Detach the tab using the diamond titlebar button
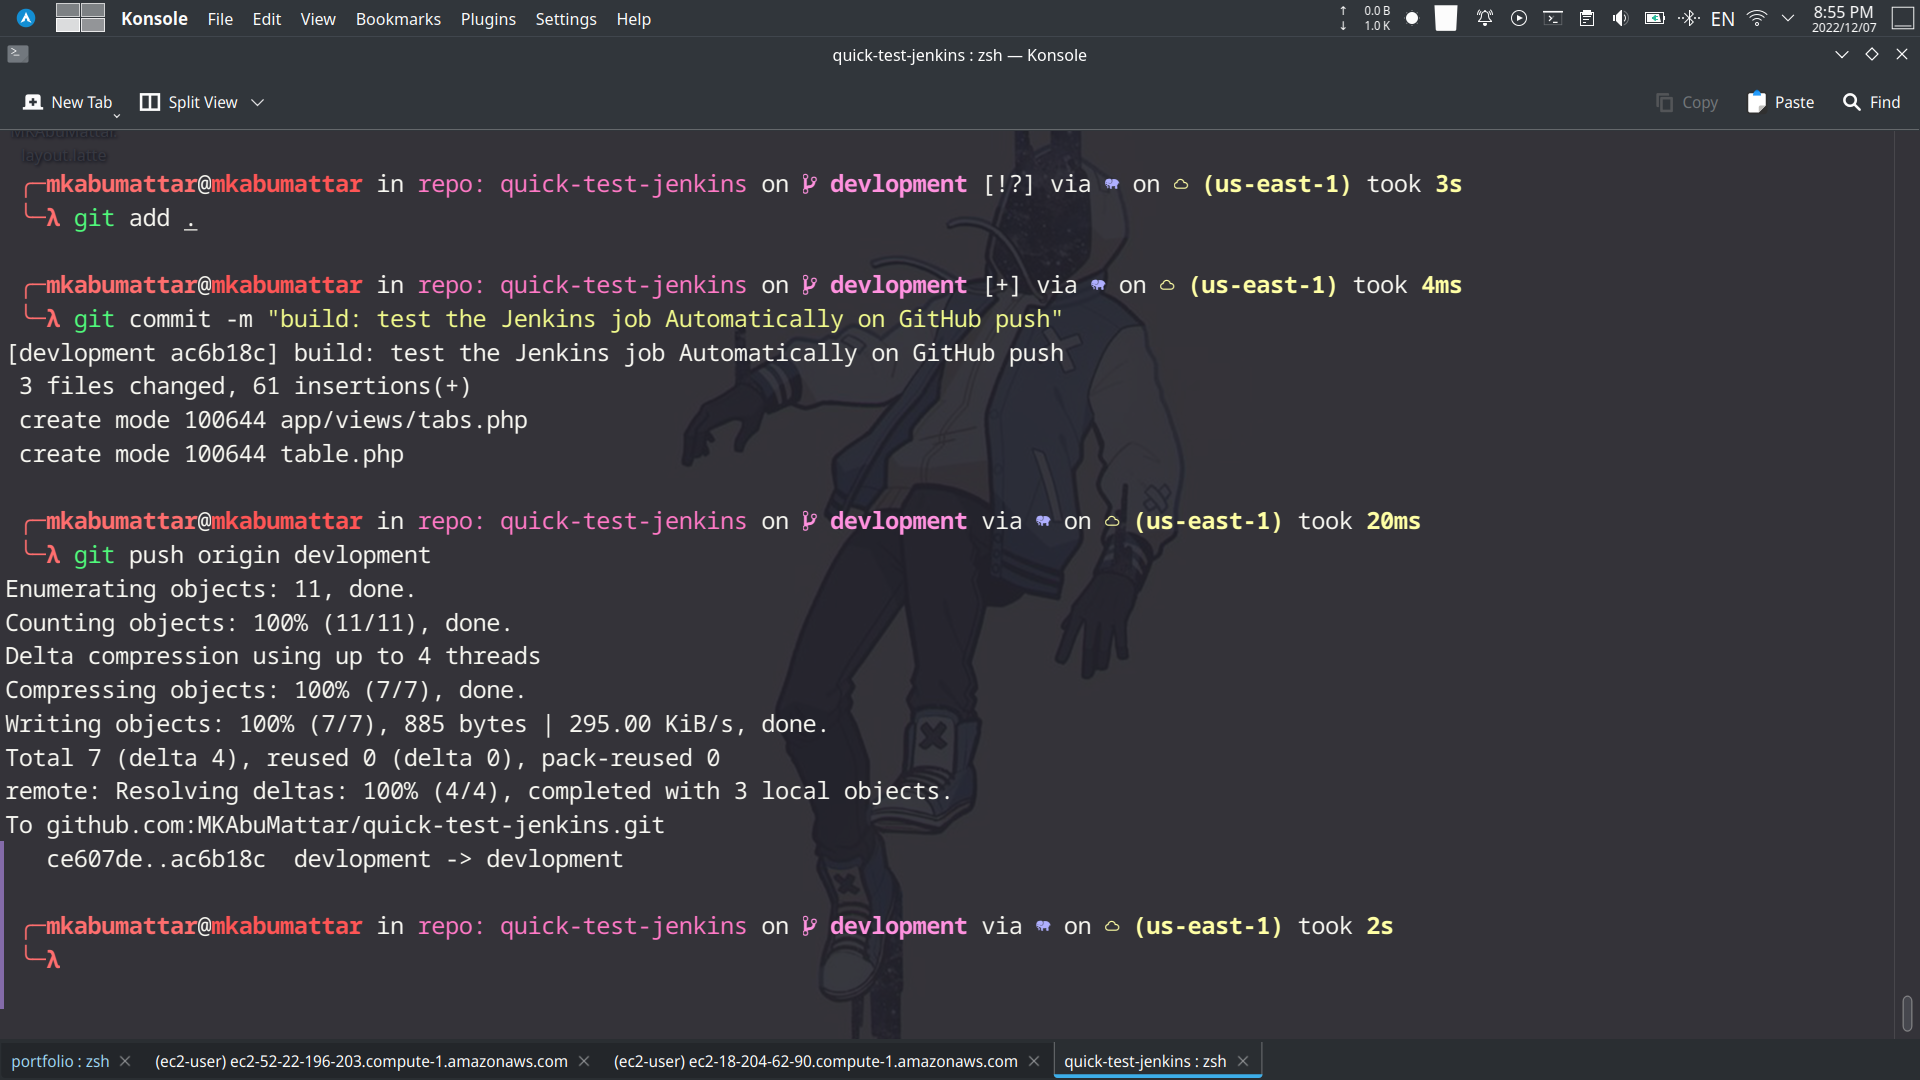The image size is (1920, 1080). pyautogui.click(x=1871, y=55)
